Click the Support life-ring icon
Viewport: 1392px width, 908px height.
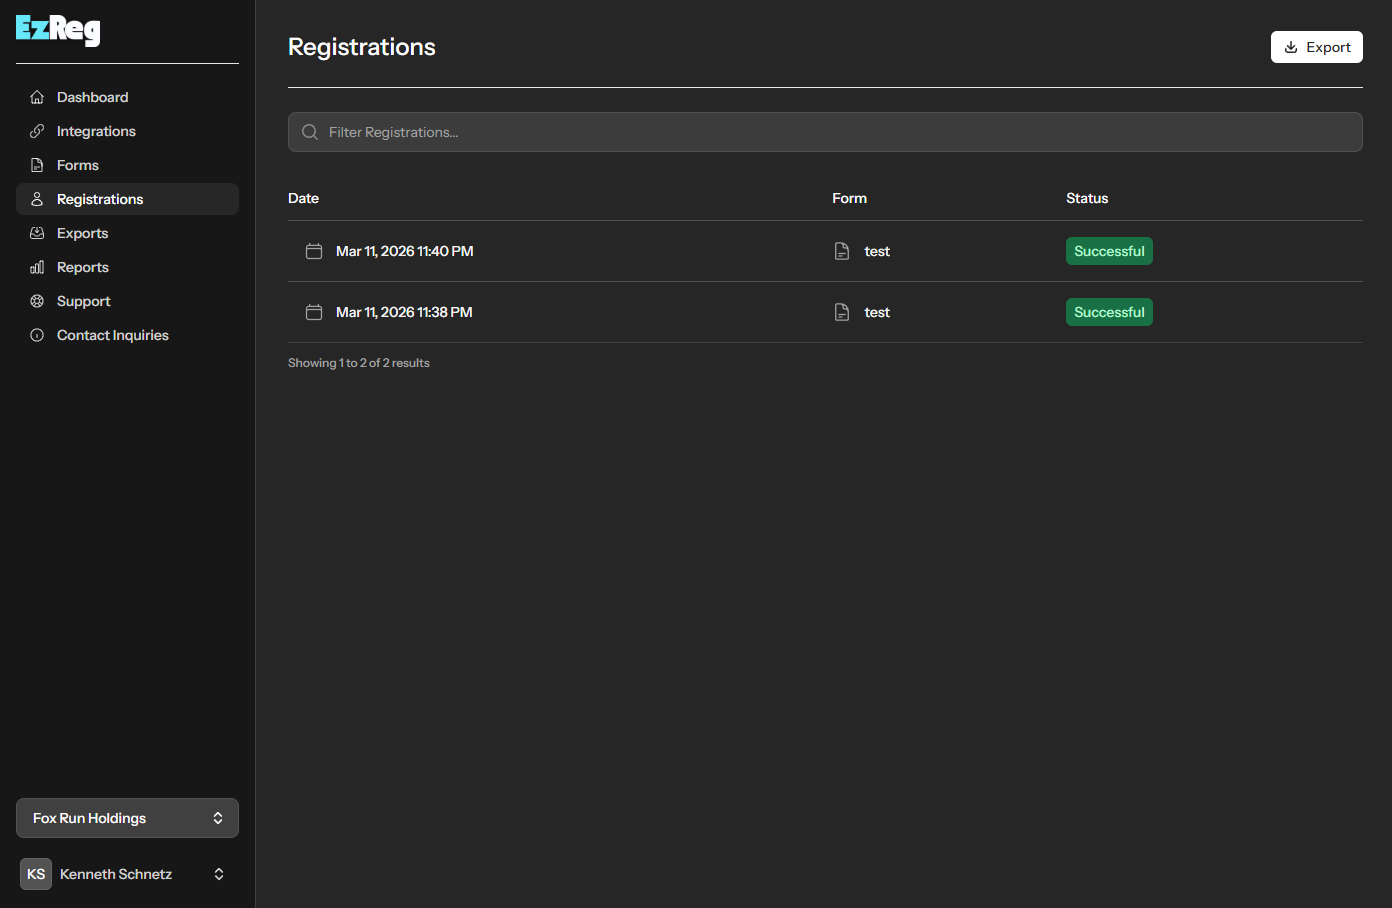[x=37, y=301]
